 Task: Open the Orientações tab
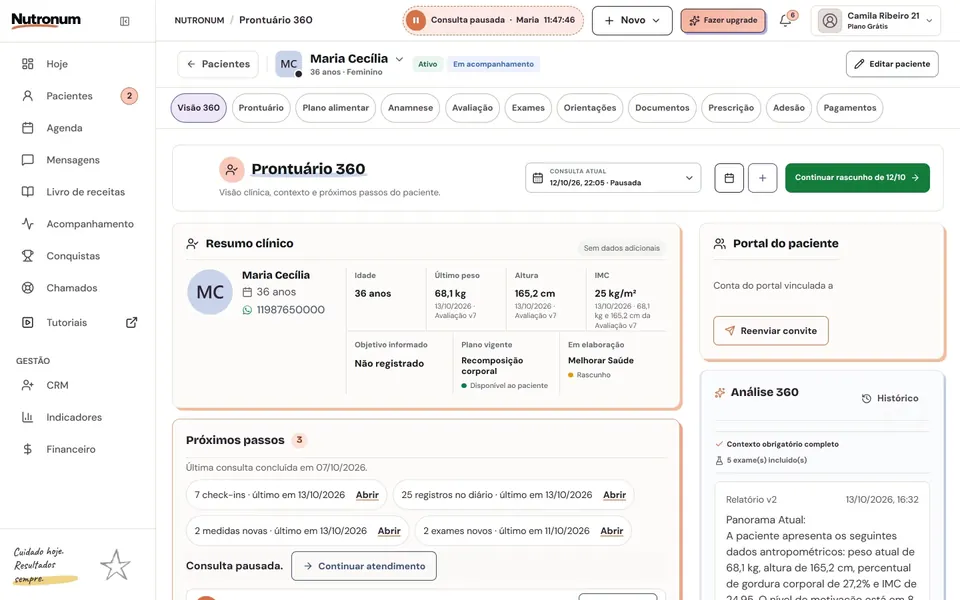tap(590, 108)
